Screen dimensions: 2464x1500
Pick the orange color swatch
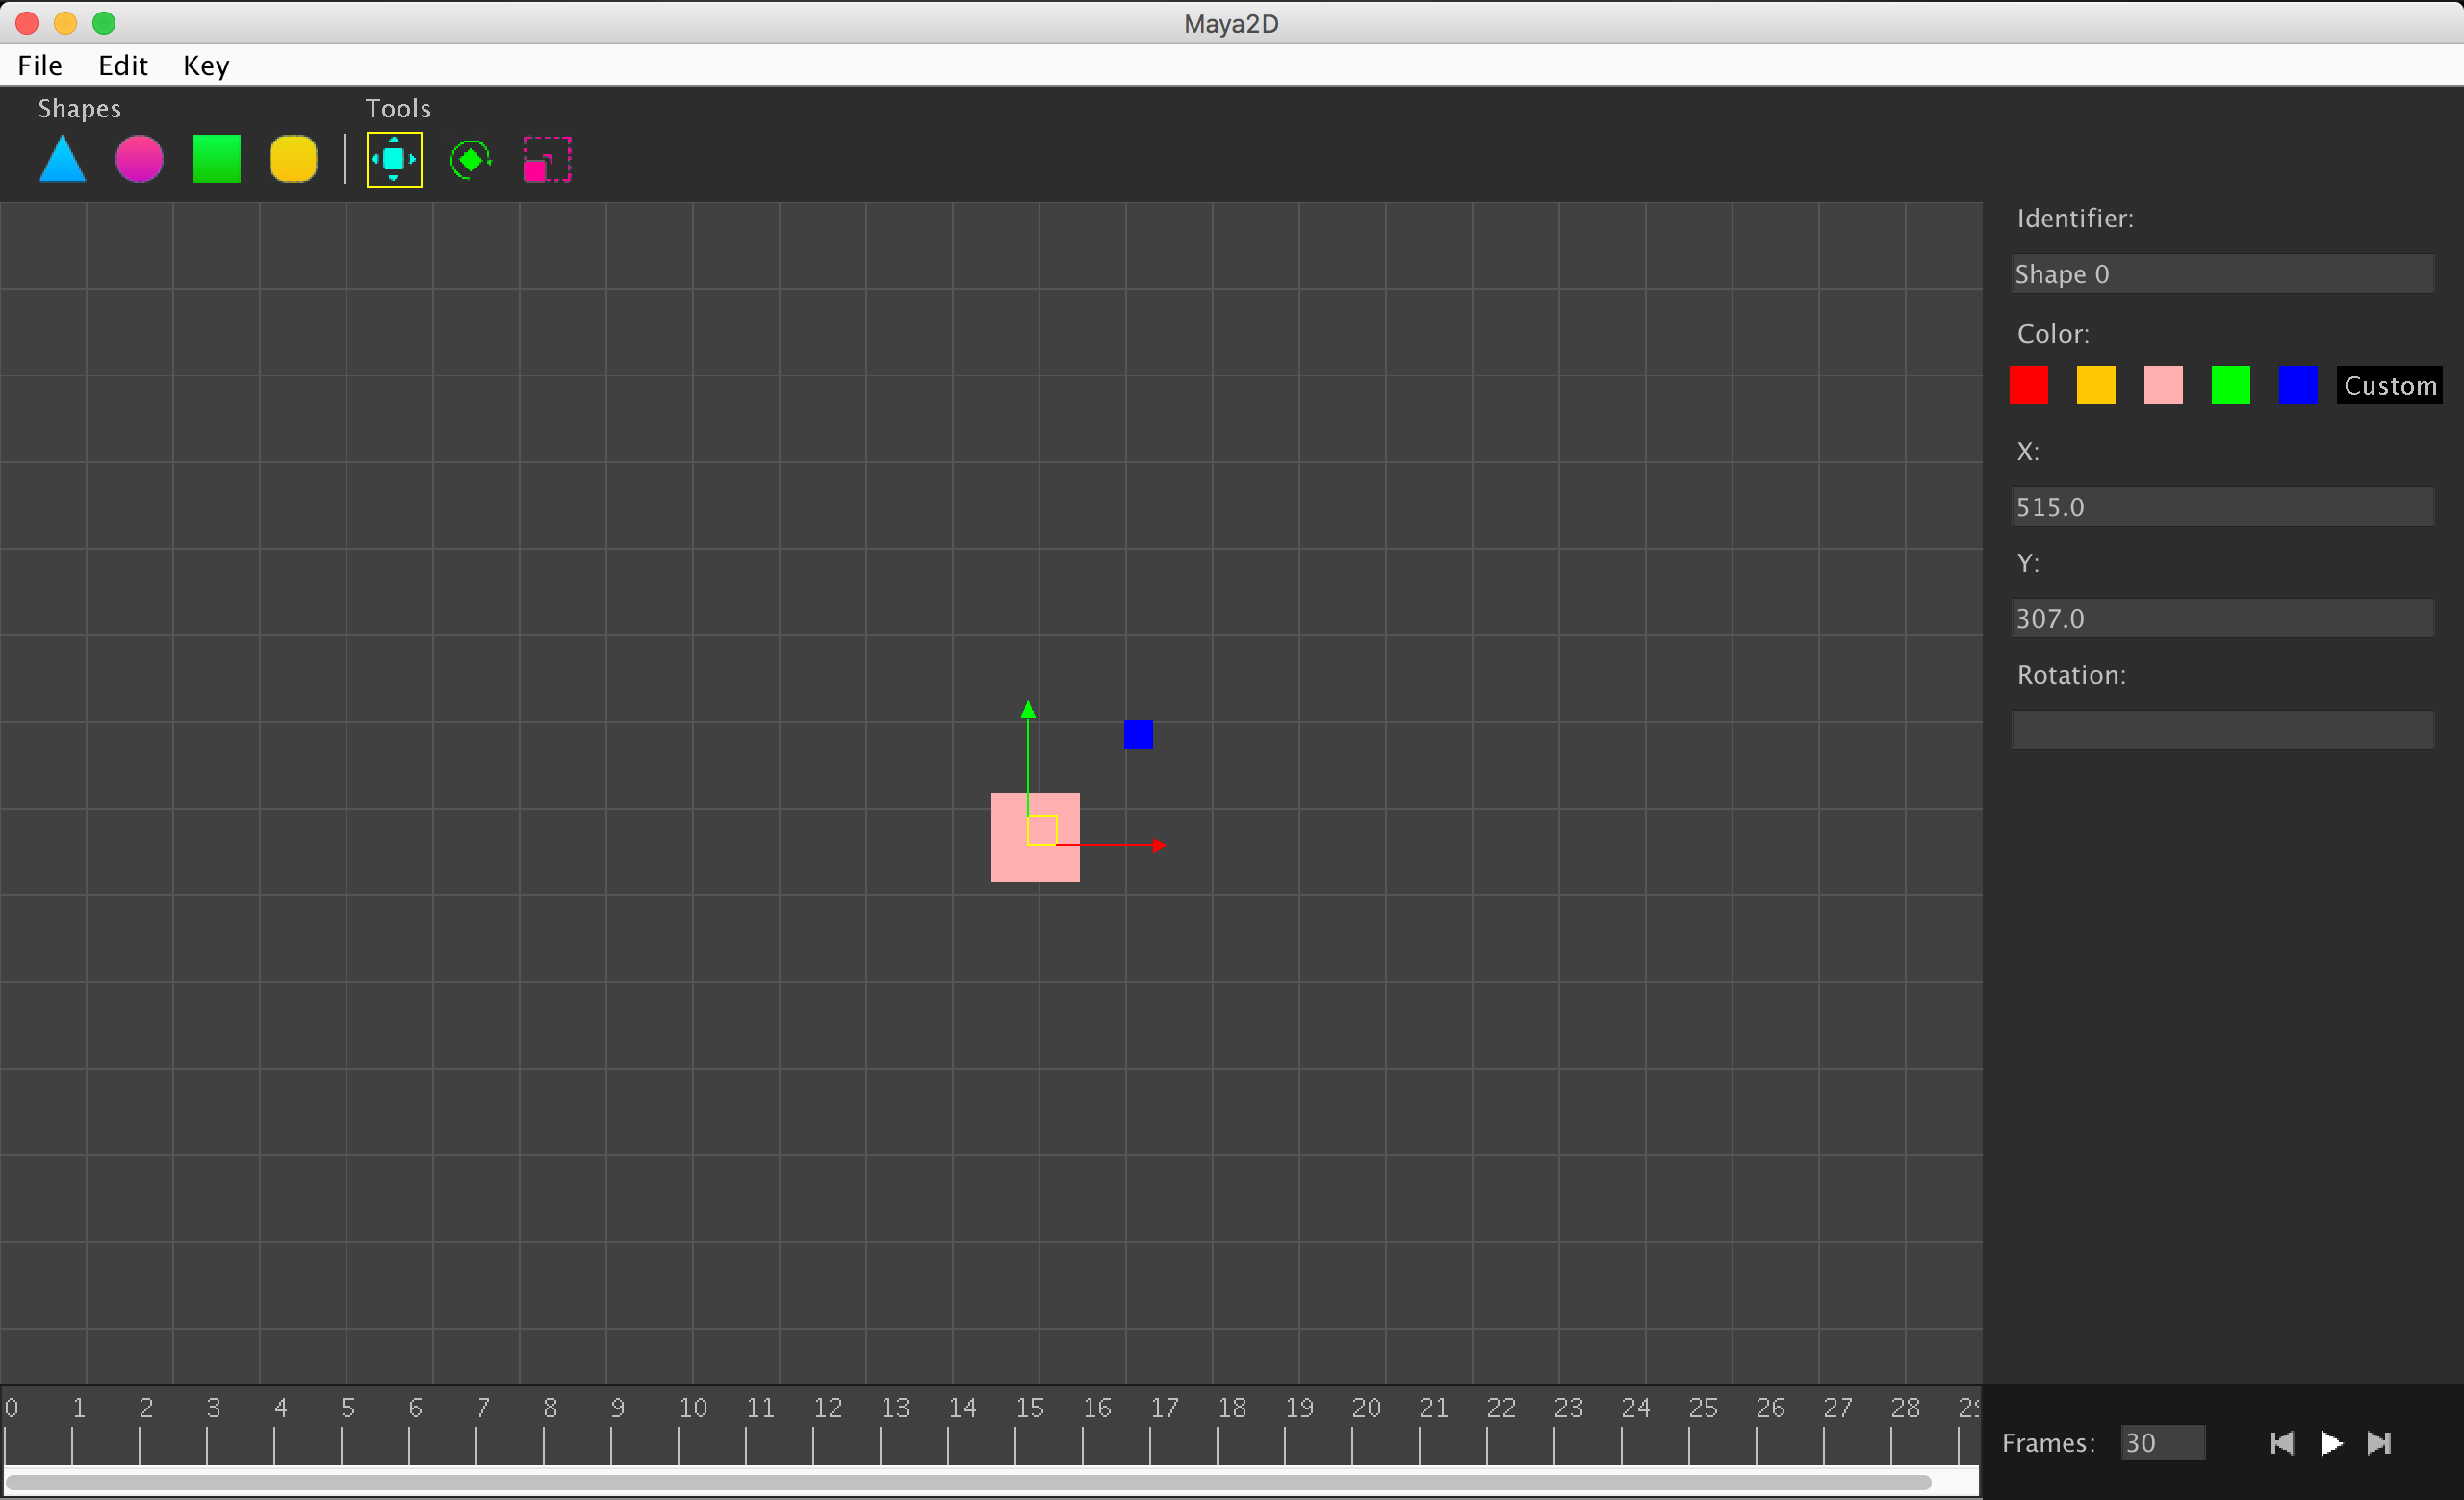click(2096, 385)
